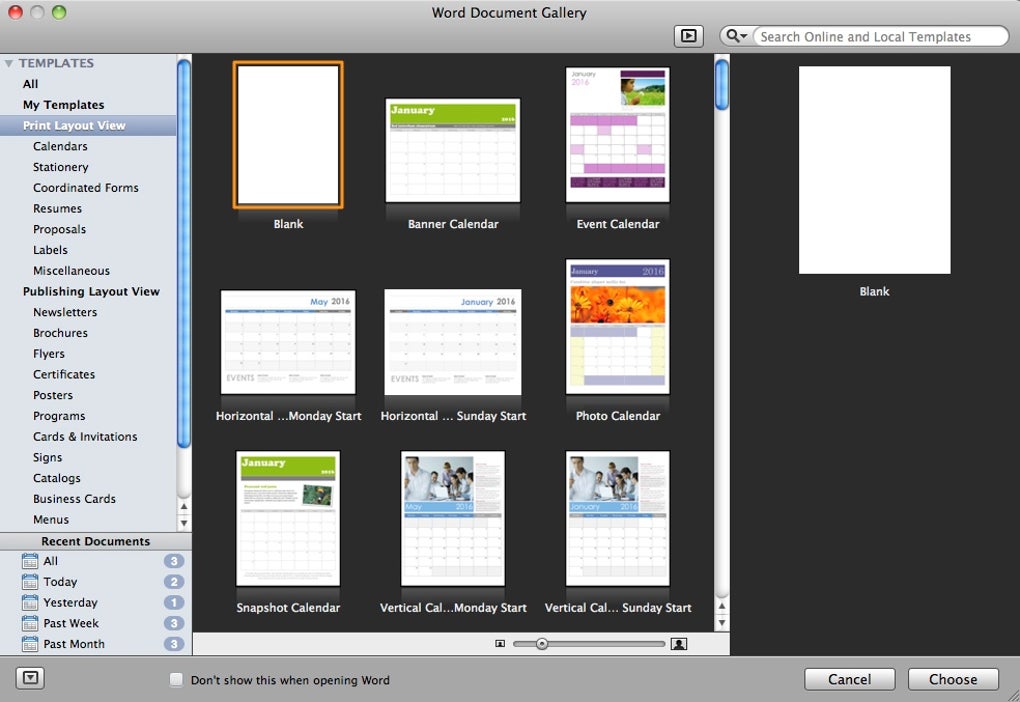Click the Choose button
Image resolution: width=1020 pixels, height=702 pixels.
point(953,679)
